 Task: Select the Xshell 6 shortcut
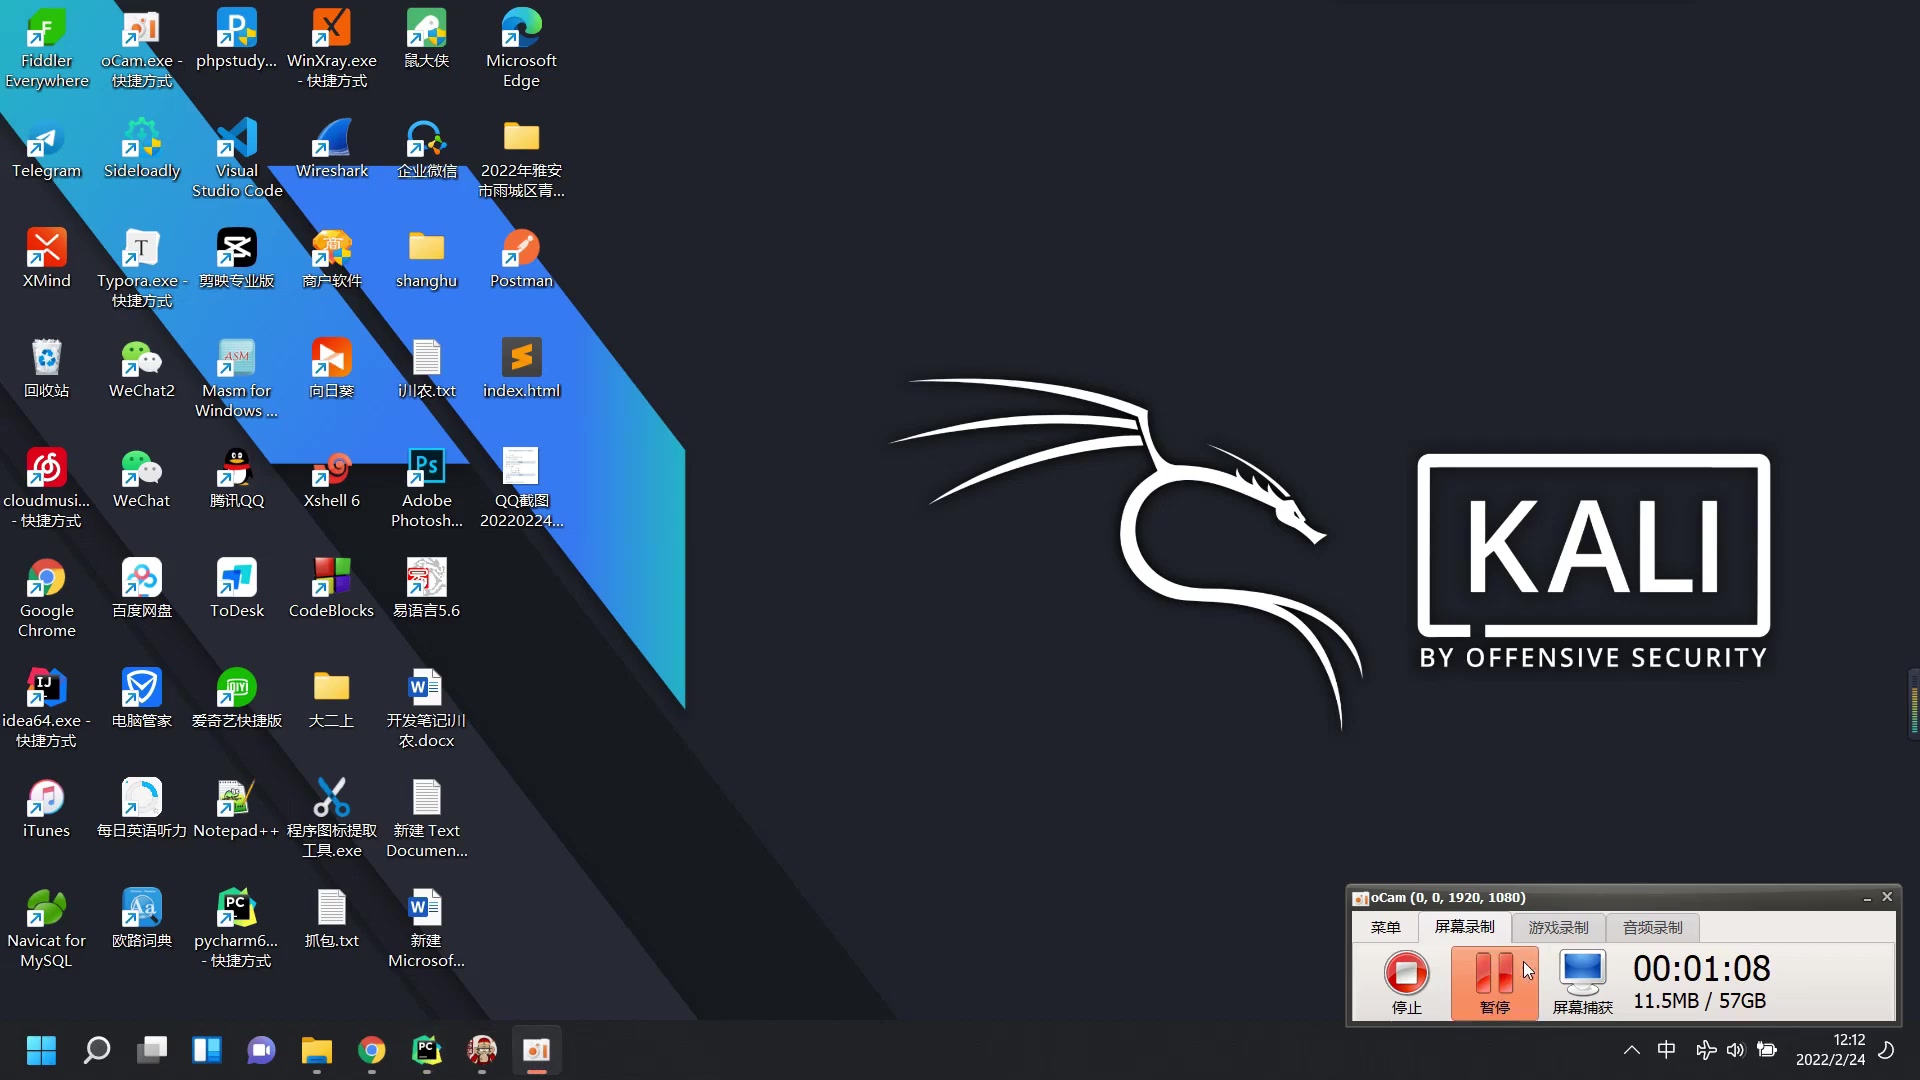pos(331,478)
